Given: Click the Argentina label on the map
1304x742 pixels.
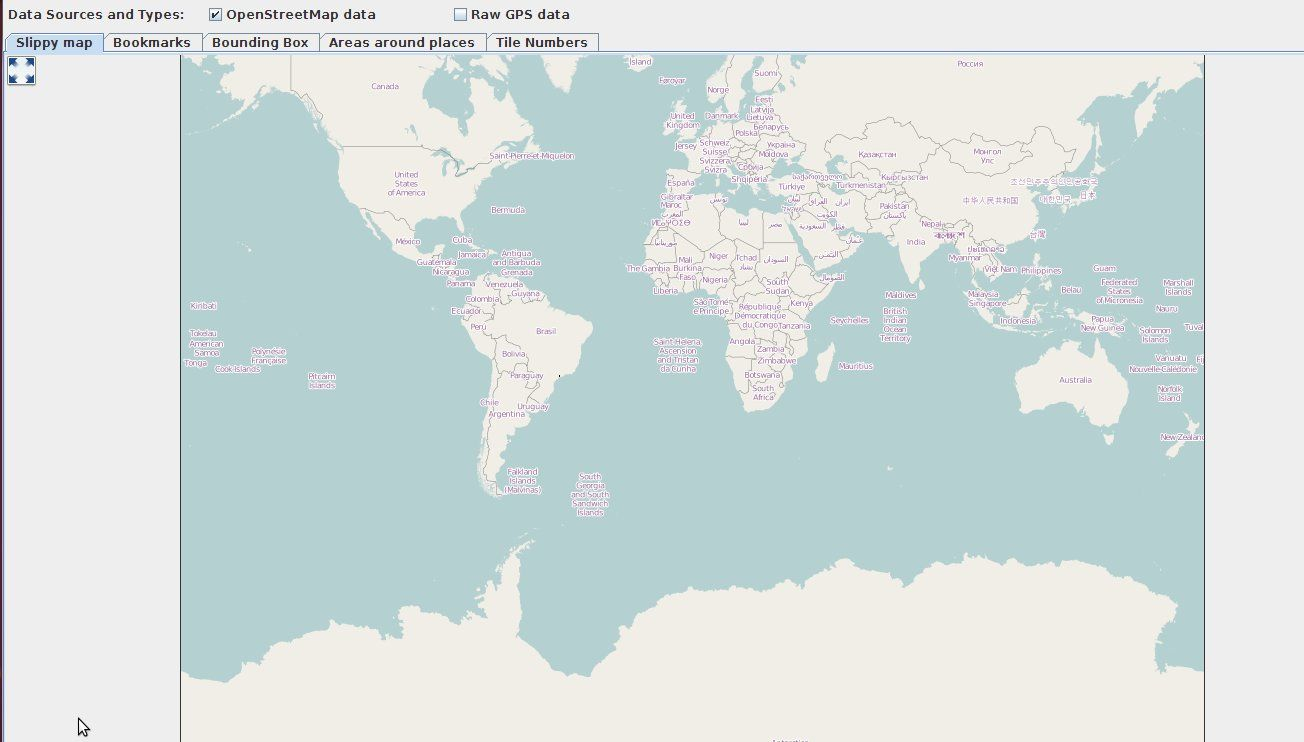Looking at the screenshot, I should click(507, 414).
